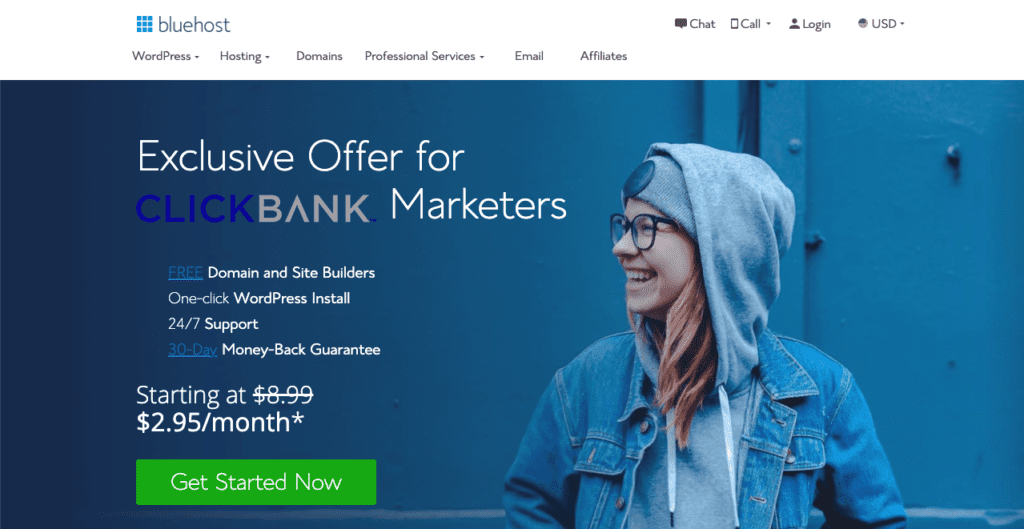Click the bluehost wordmark text
The image size is (1024, 529).
coord(195,25)
